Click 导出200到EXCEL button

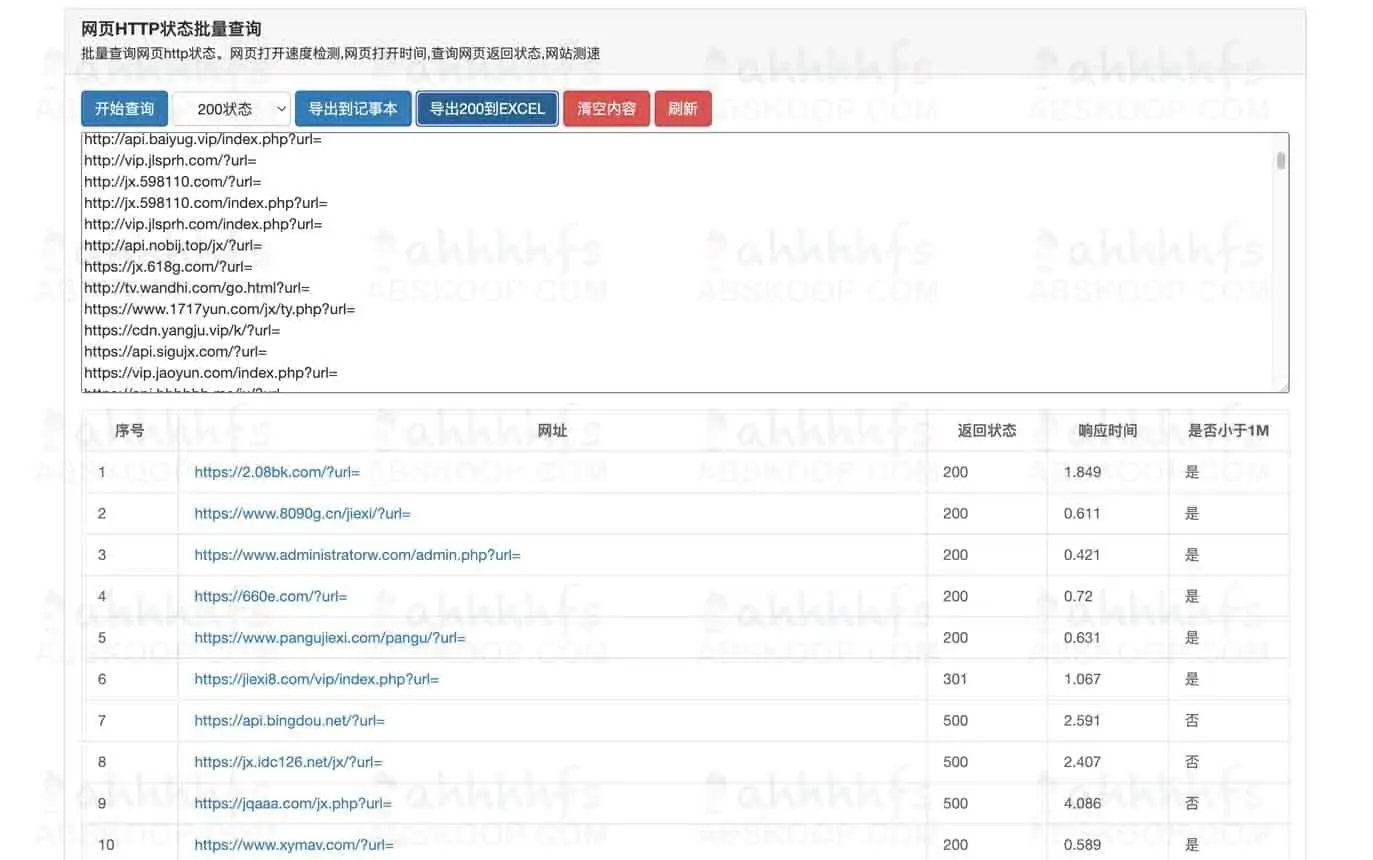[x=487, y=109]
